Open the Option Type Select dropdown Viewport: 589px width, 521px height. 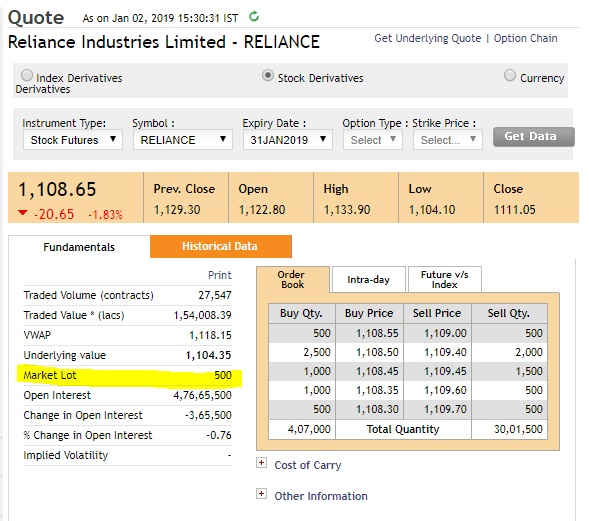(x=373, y=140)
